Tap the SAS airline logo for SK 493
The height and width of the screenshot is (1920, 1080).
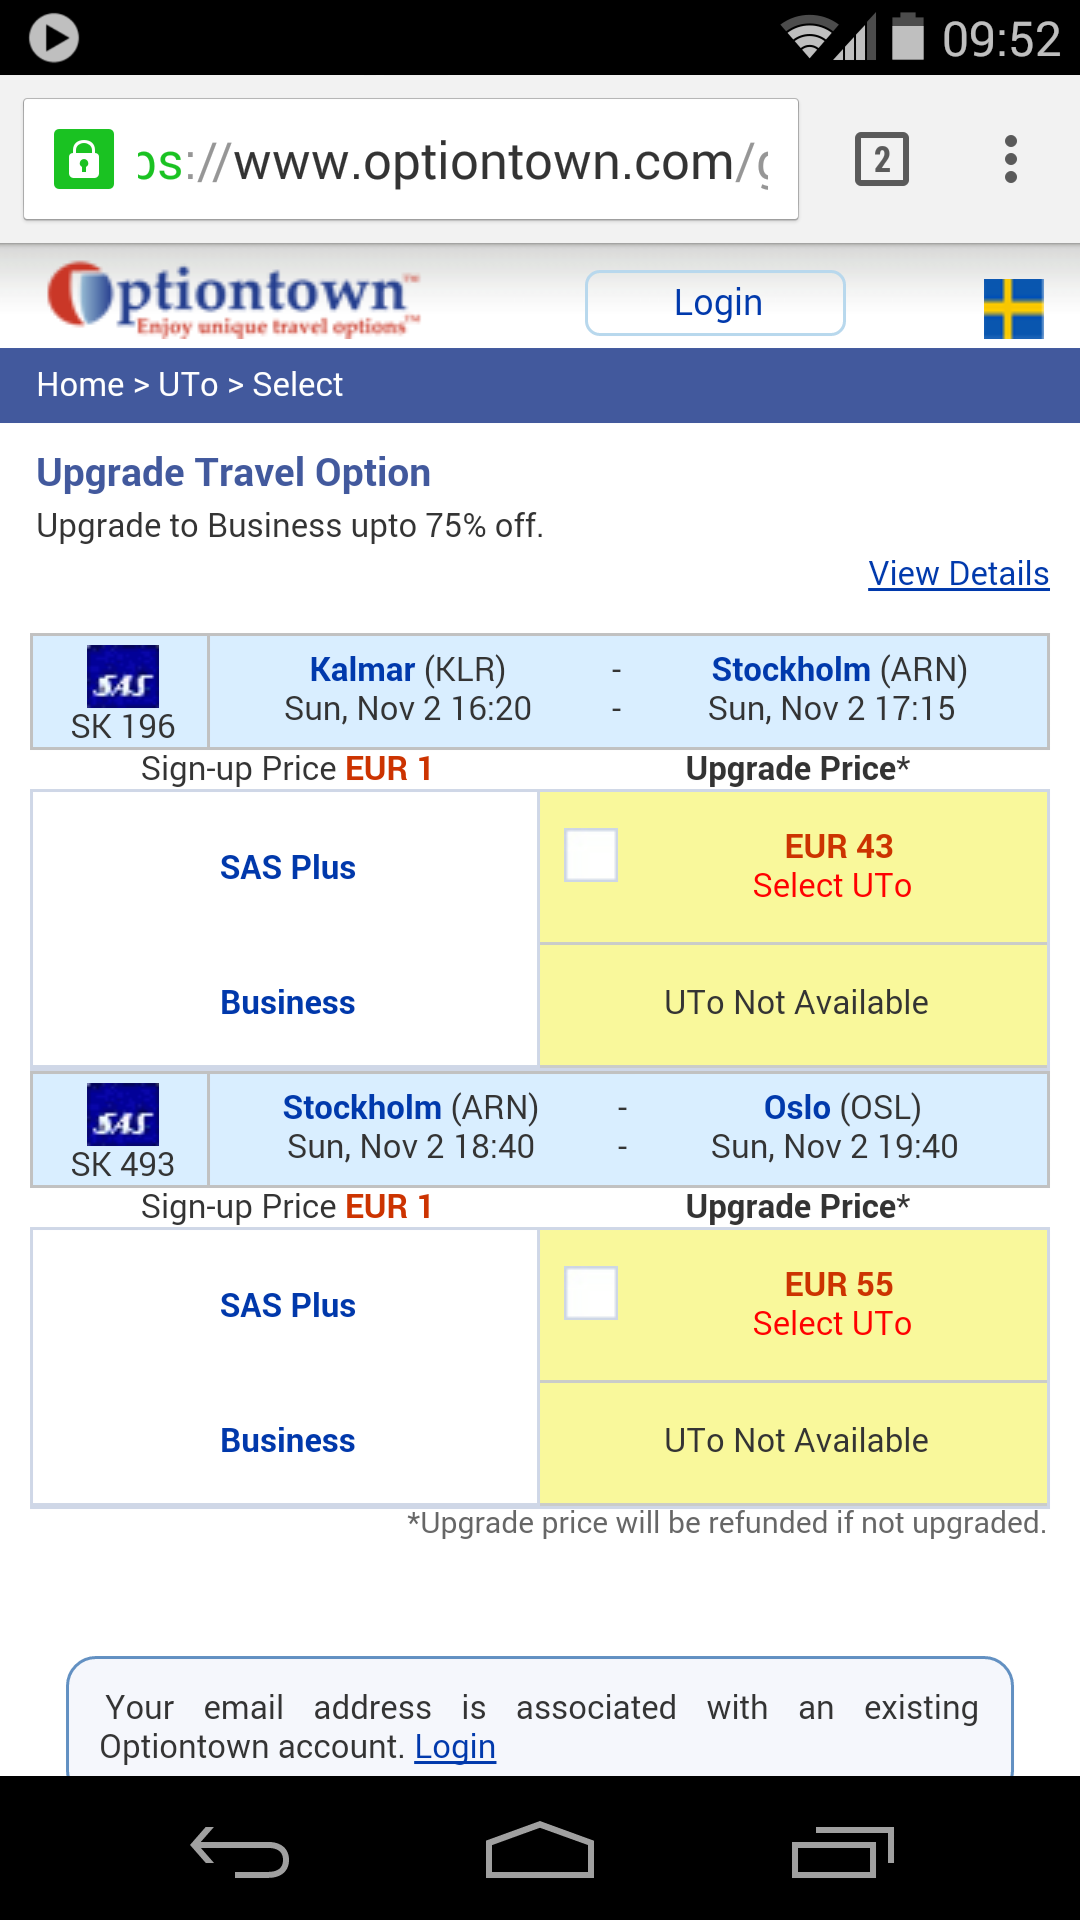pos(123,1114)
